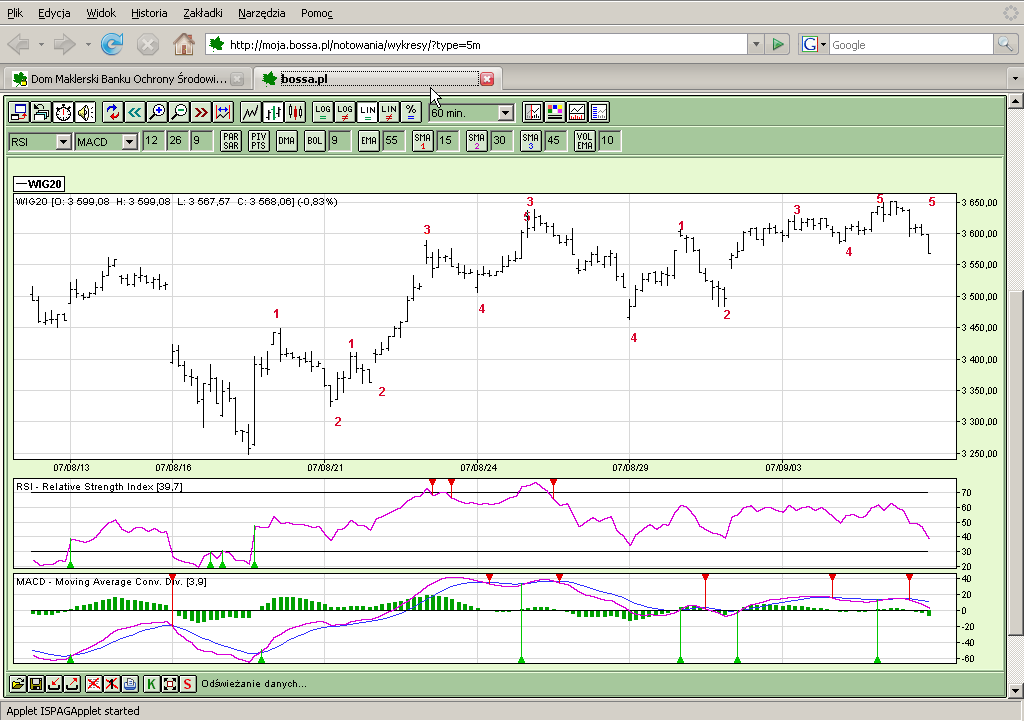Click the printer icon in bottom toolbar
The height and width of the screenshot is (721, 1024).
[x=130, y=684]
